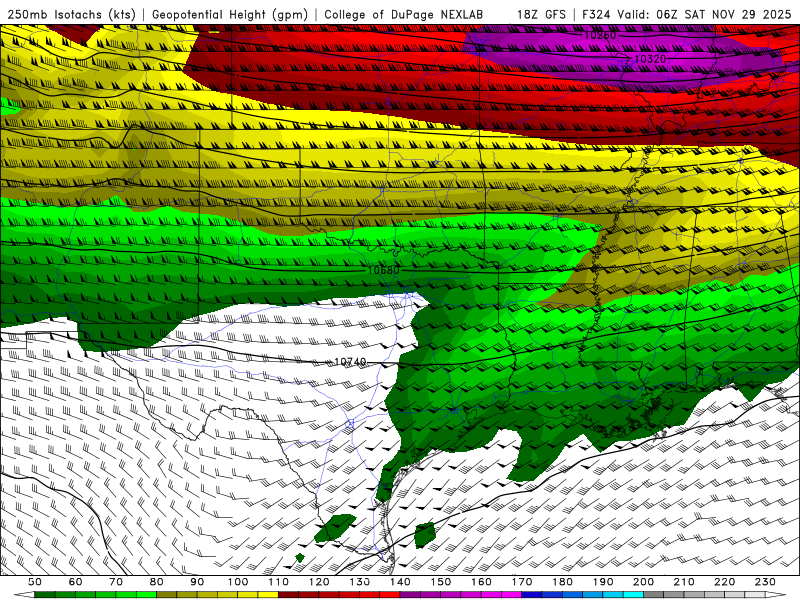Screen dimensions: 800x600
Task: Click the legend value 170
Action: (x=521, y=582)
